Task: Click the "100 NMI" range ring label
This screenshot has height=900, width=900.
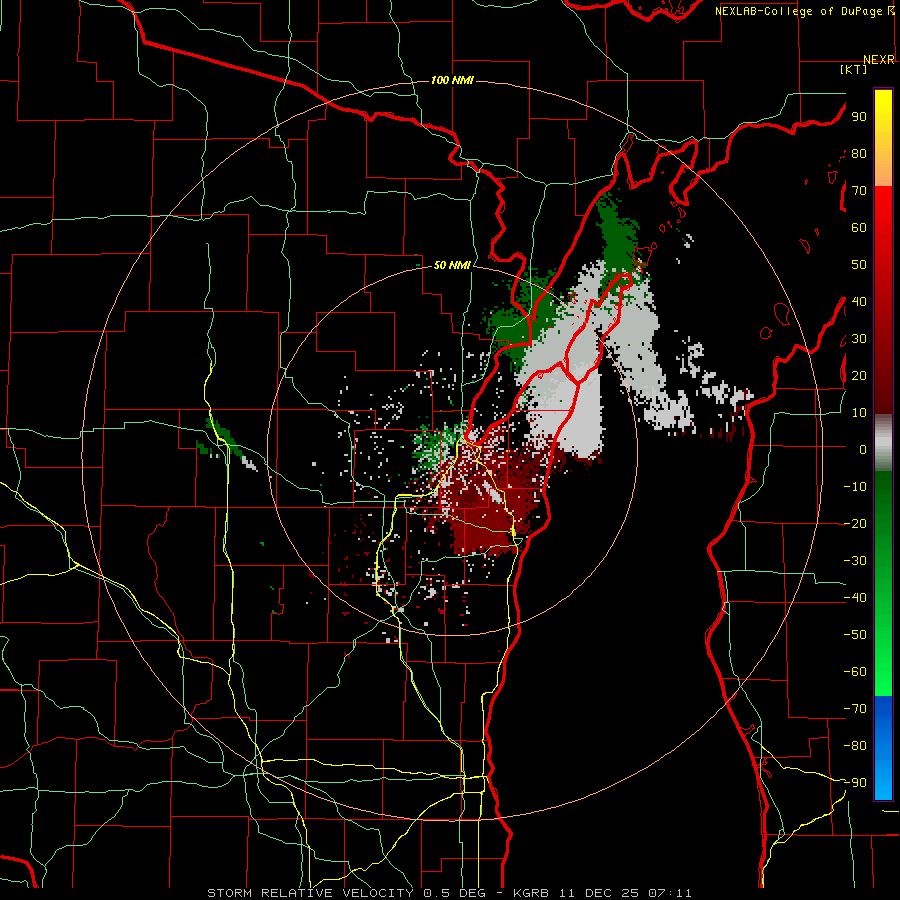Action: pos(452,80)
